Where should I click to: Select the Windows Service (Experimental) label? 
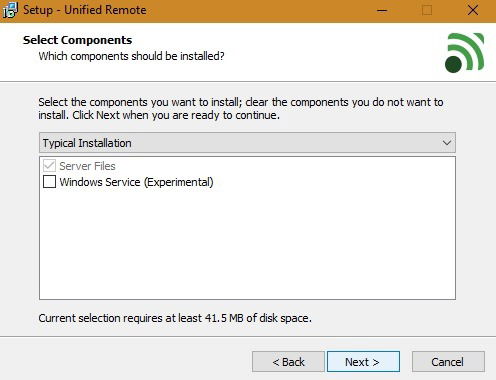136,182
